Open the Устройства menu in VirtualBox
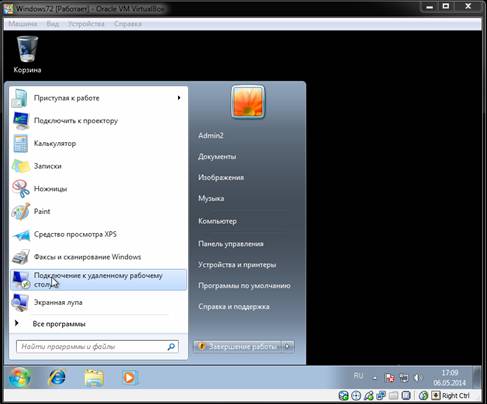The image size is (487, 404). pos(86,24)
